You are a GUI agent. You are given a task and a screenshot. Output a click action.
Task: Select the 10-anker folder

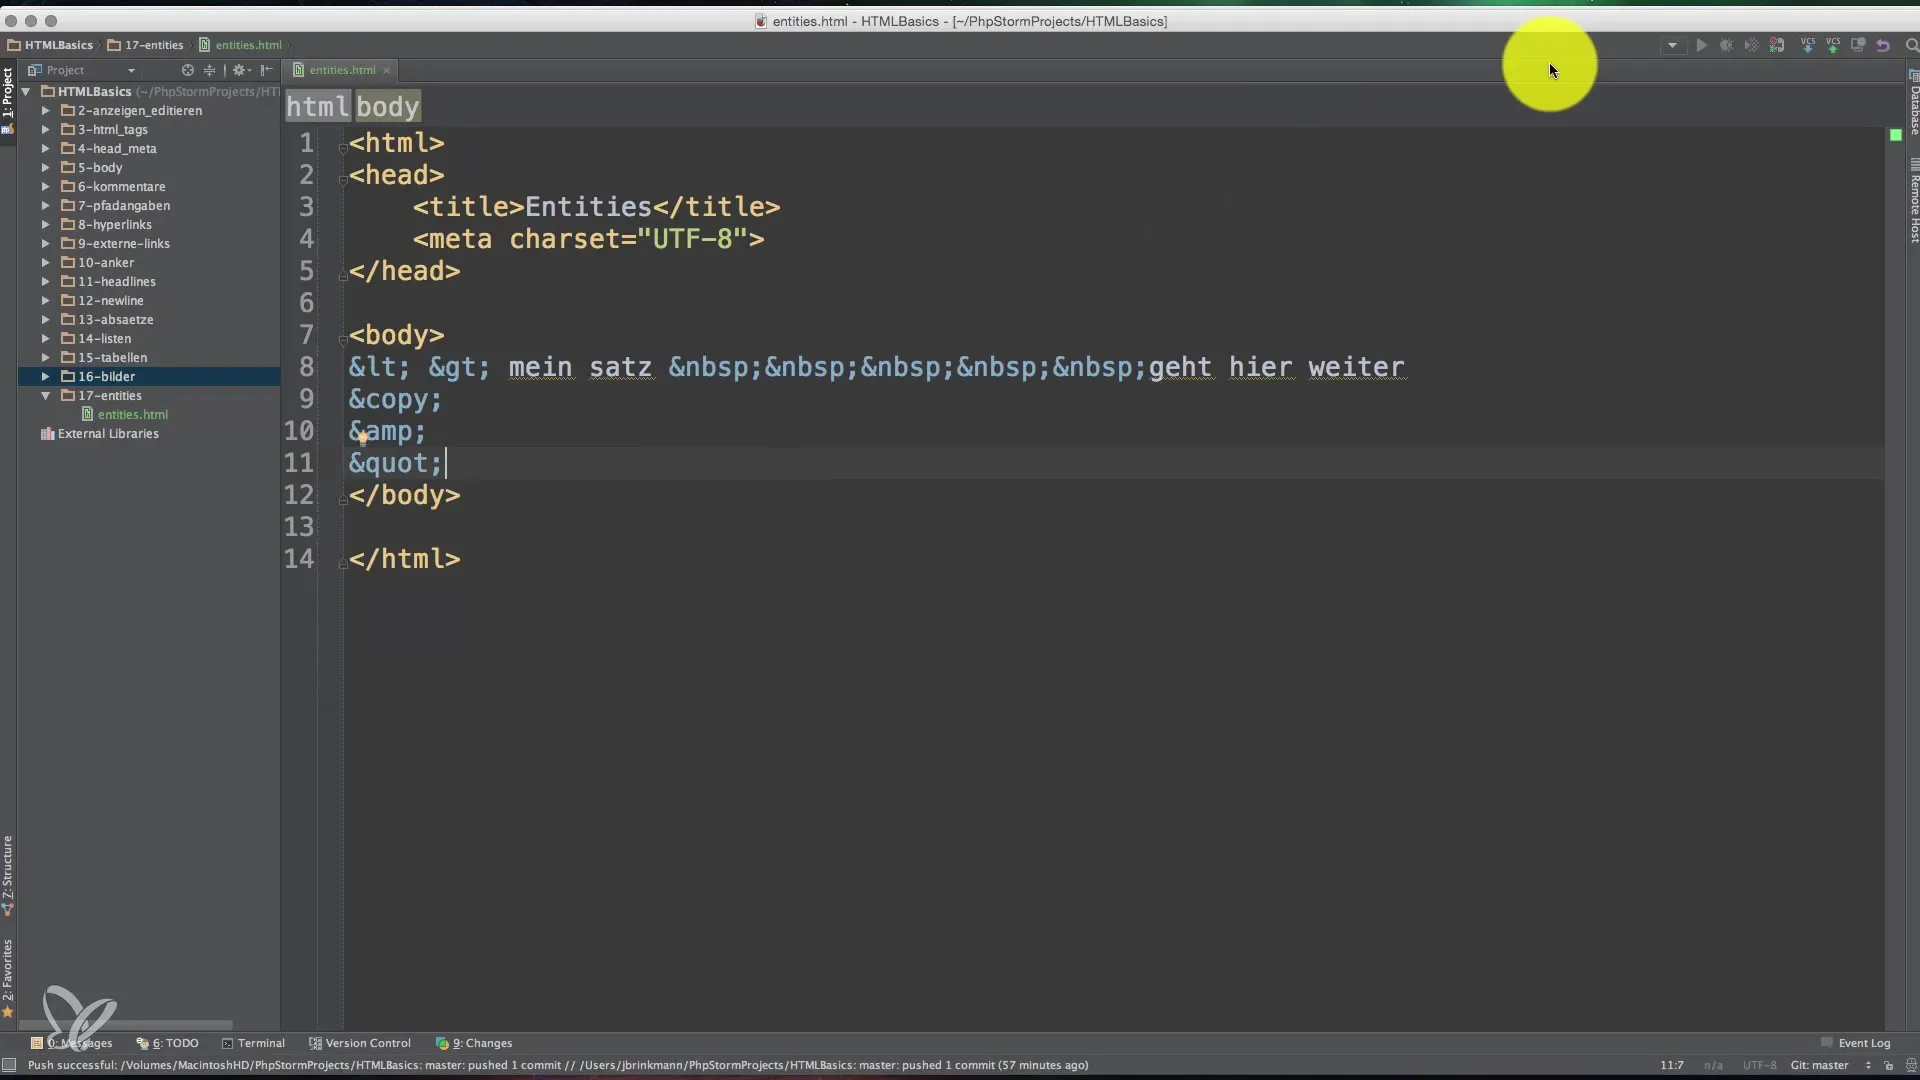click(x=97, y=263)
